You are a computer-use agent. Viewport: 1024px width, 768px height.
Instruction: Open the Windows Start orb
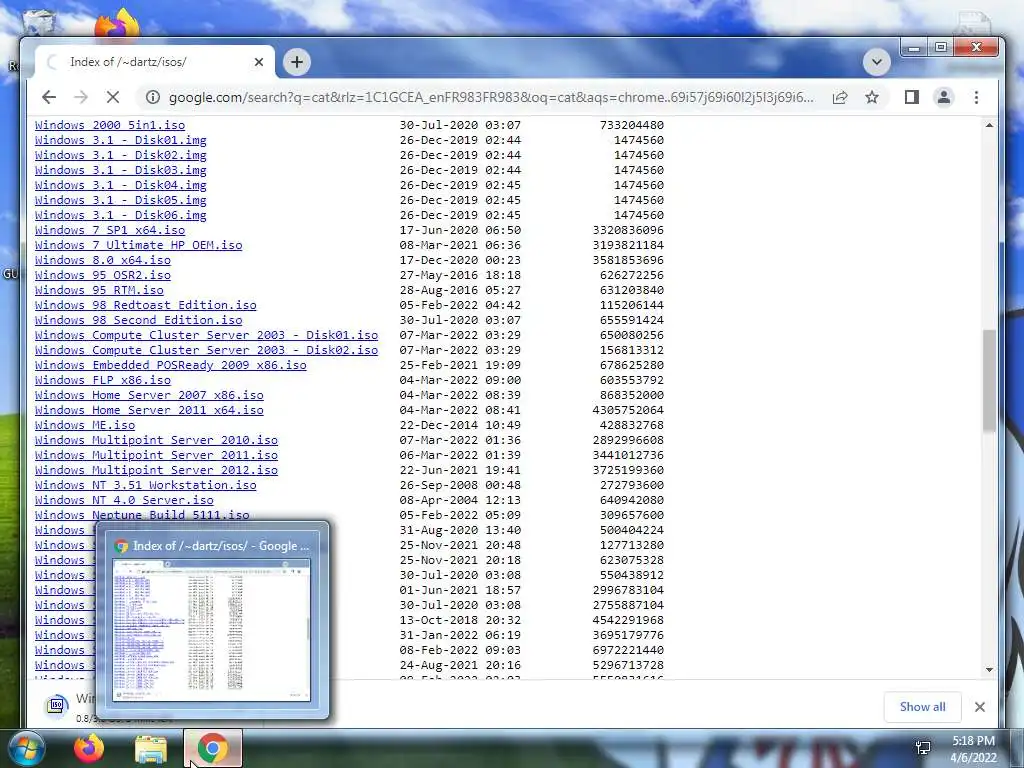point(26,748)
